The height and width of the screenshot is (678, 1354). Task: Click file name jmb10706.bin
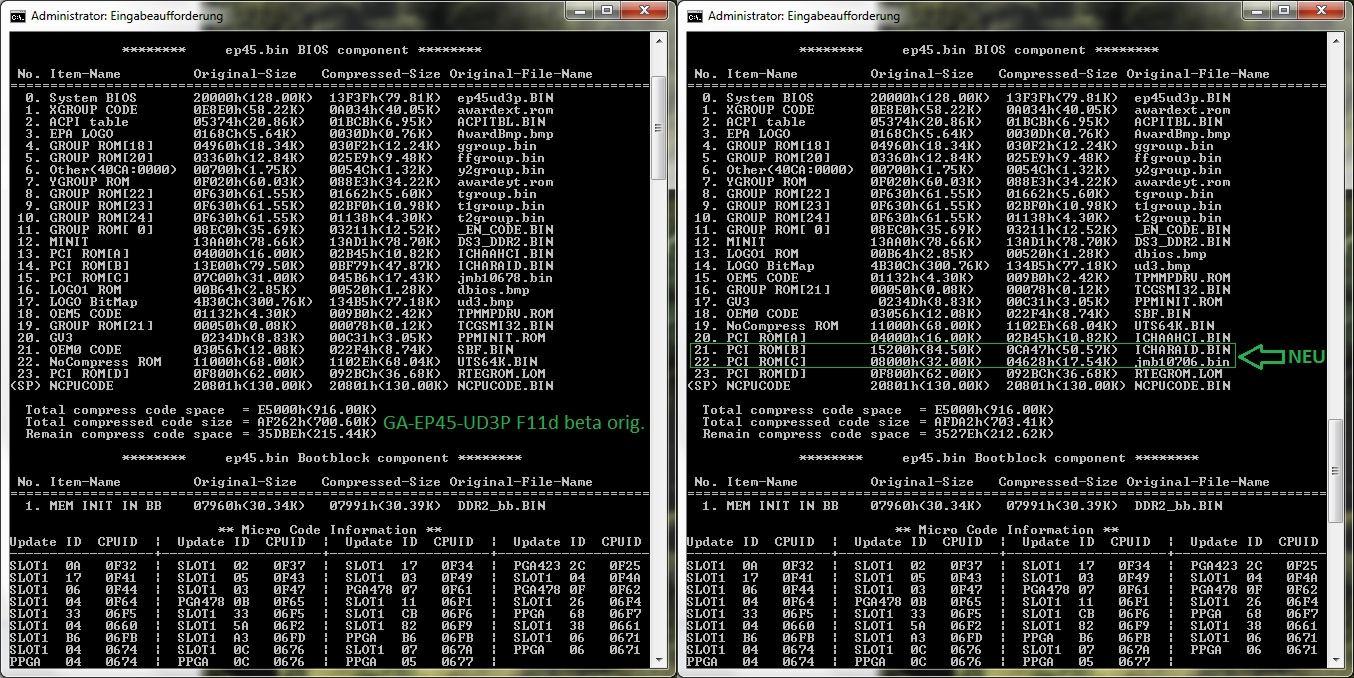point(1182,362)
